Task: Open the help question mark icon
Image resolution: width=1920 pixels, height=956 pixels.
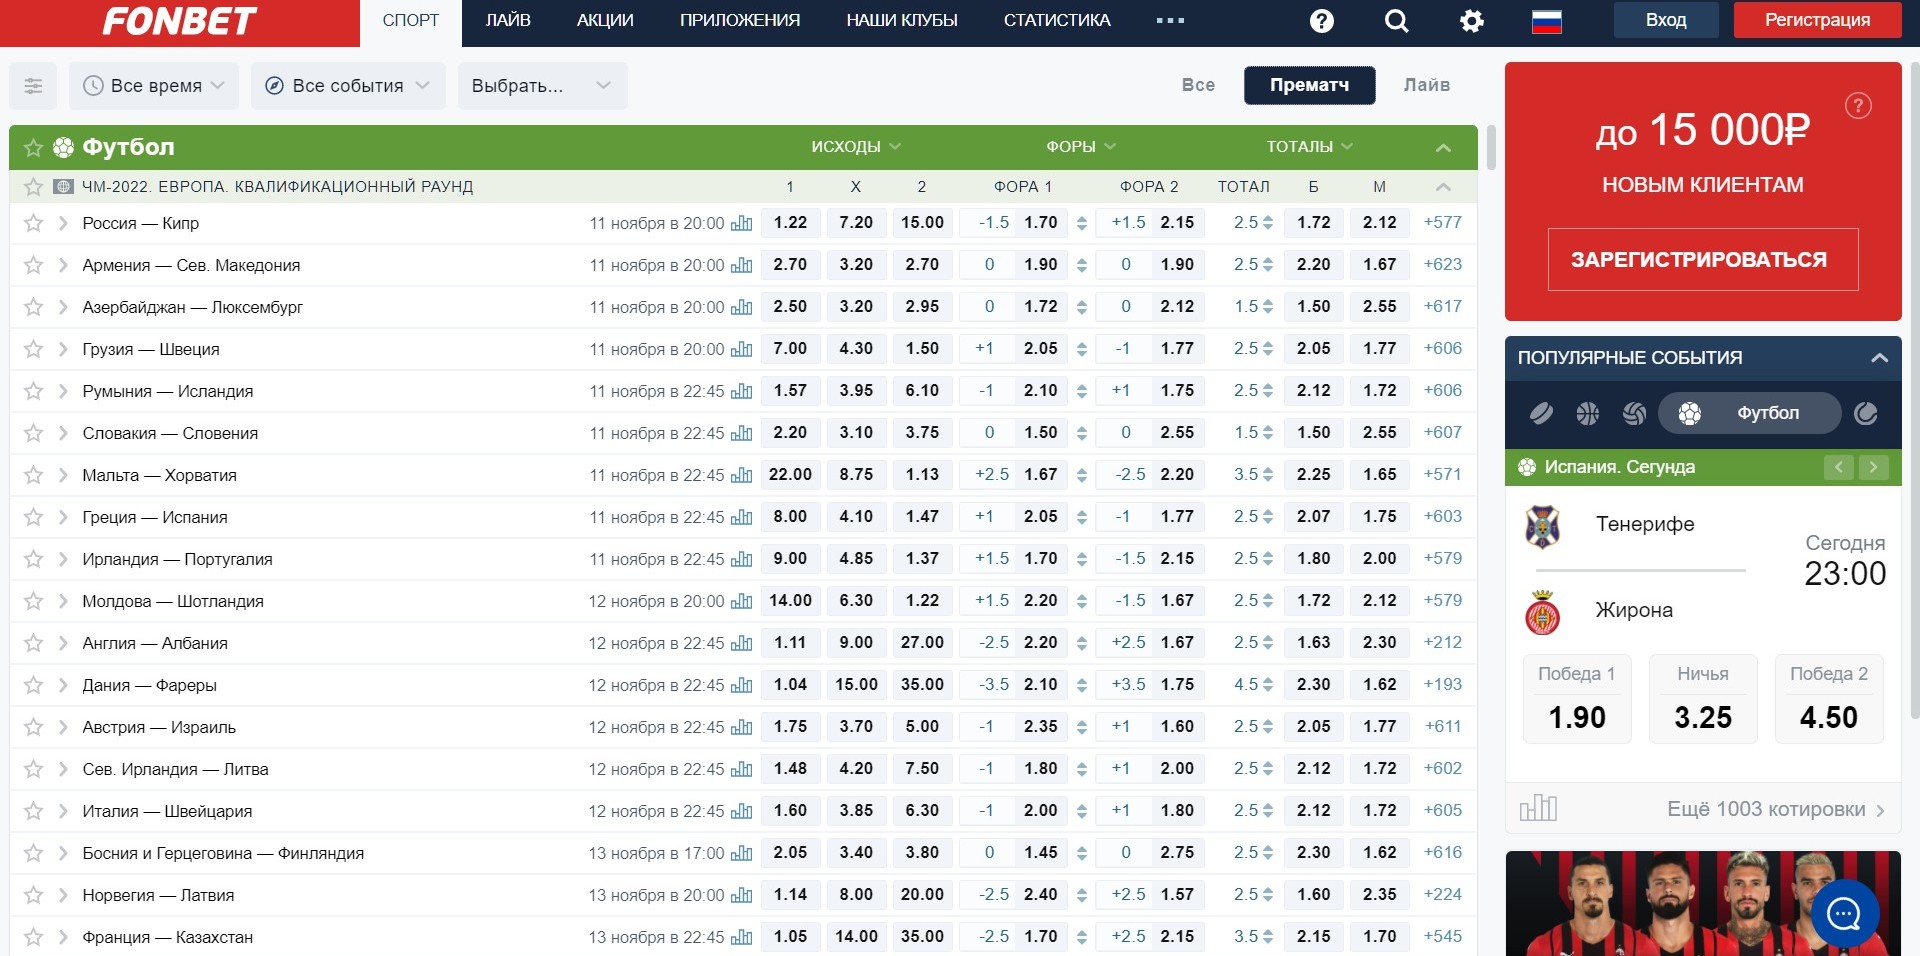Action: (x=1322, y=21)
